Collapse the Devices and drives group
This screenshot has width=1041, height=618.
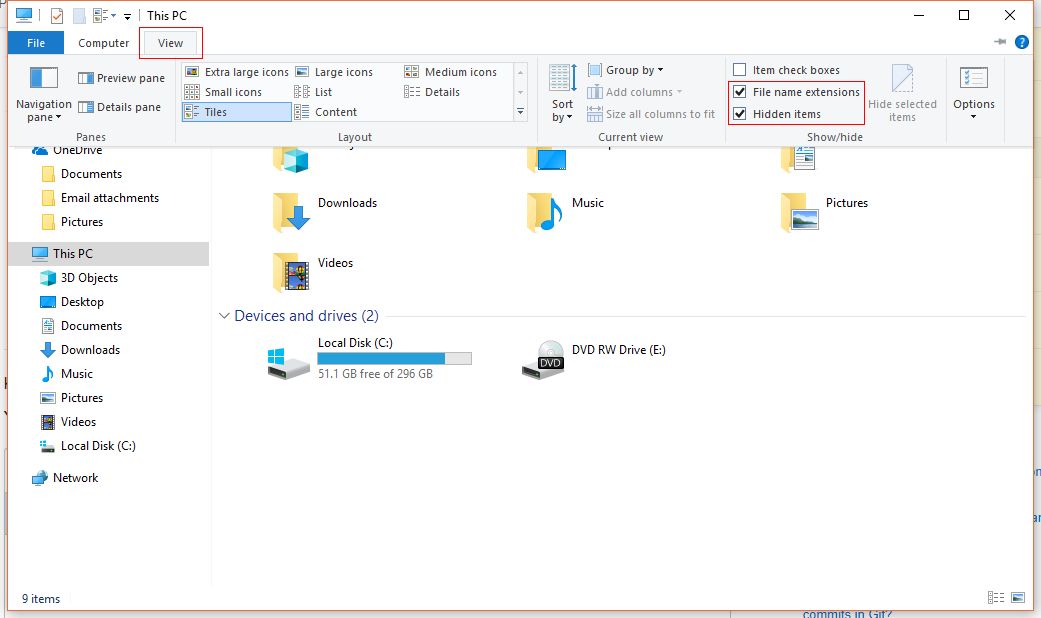click(224, 316)
